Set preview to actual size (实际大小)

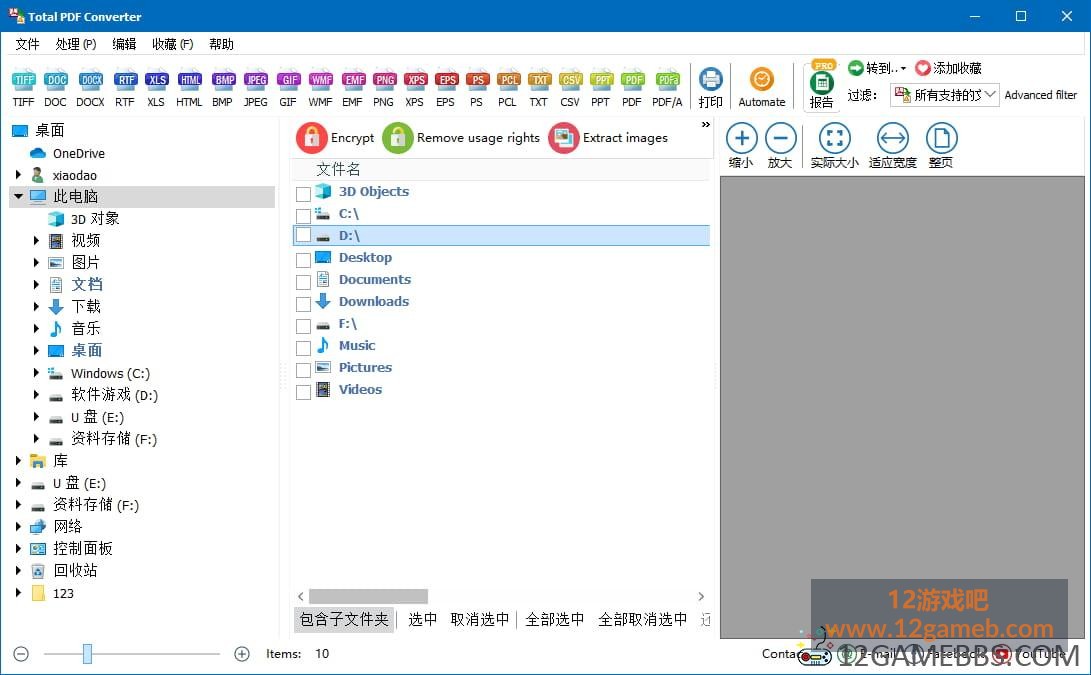(835, 145)
